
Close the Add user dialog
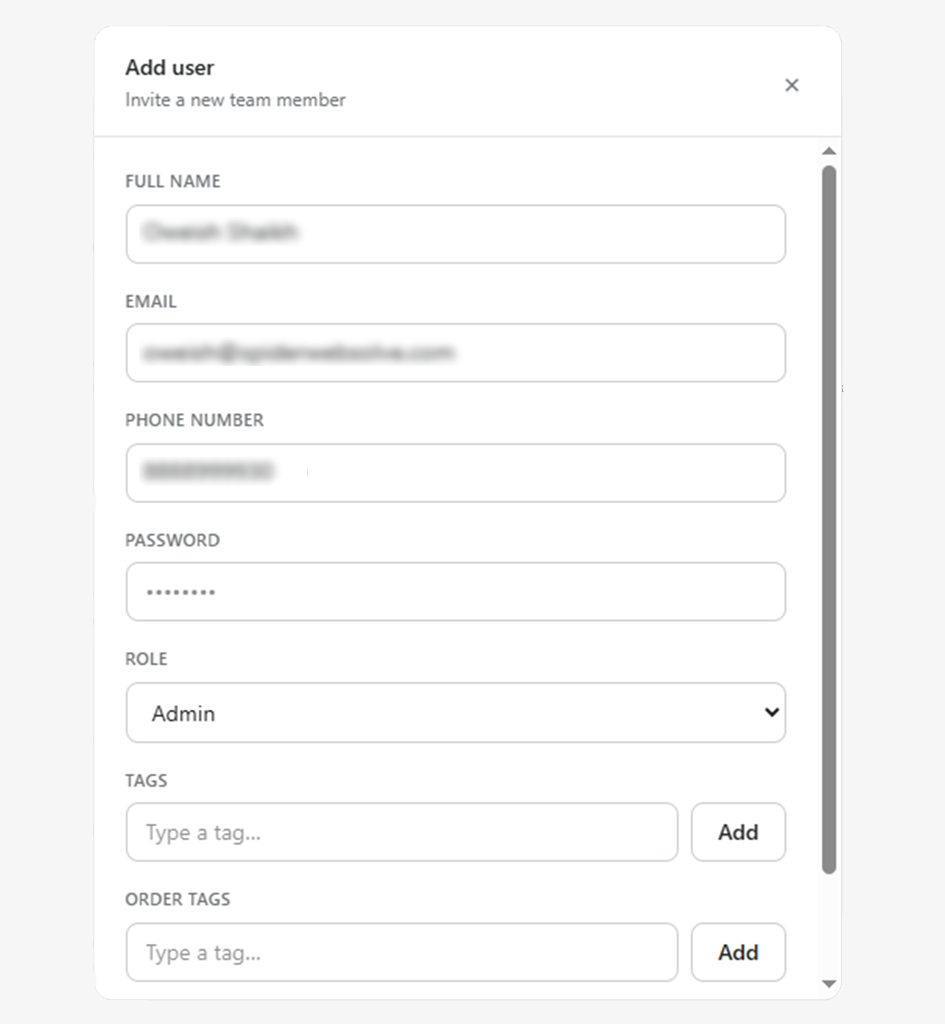tap(792, 85)
